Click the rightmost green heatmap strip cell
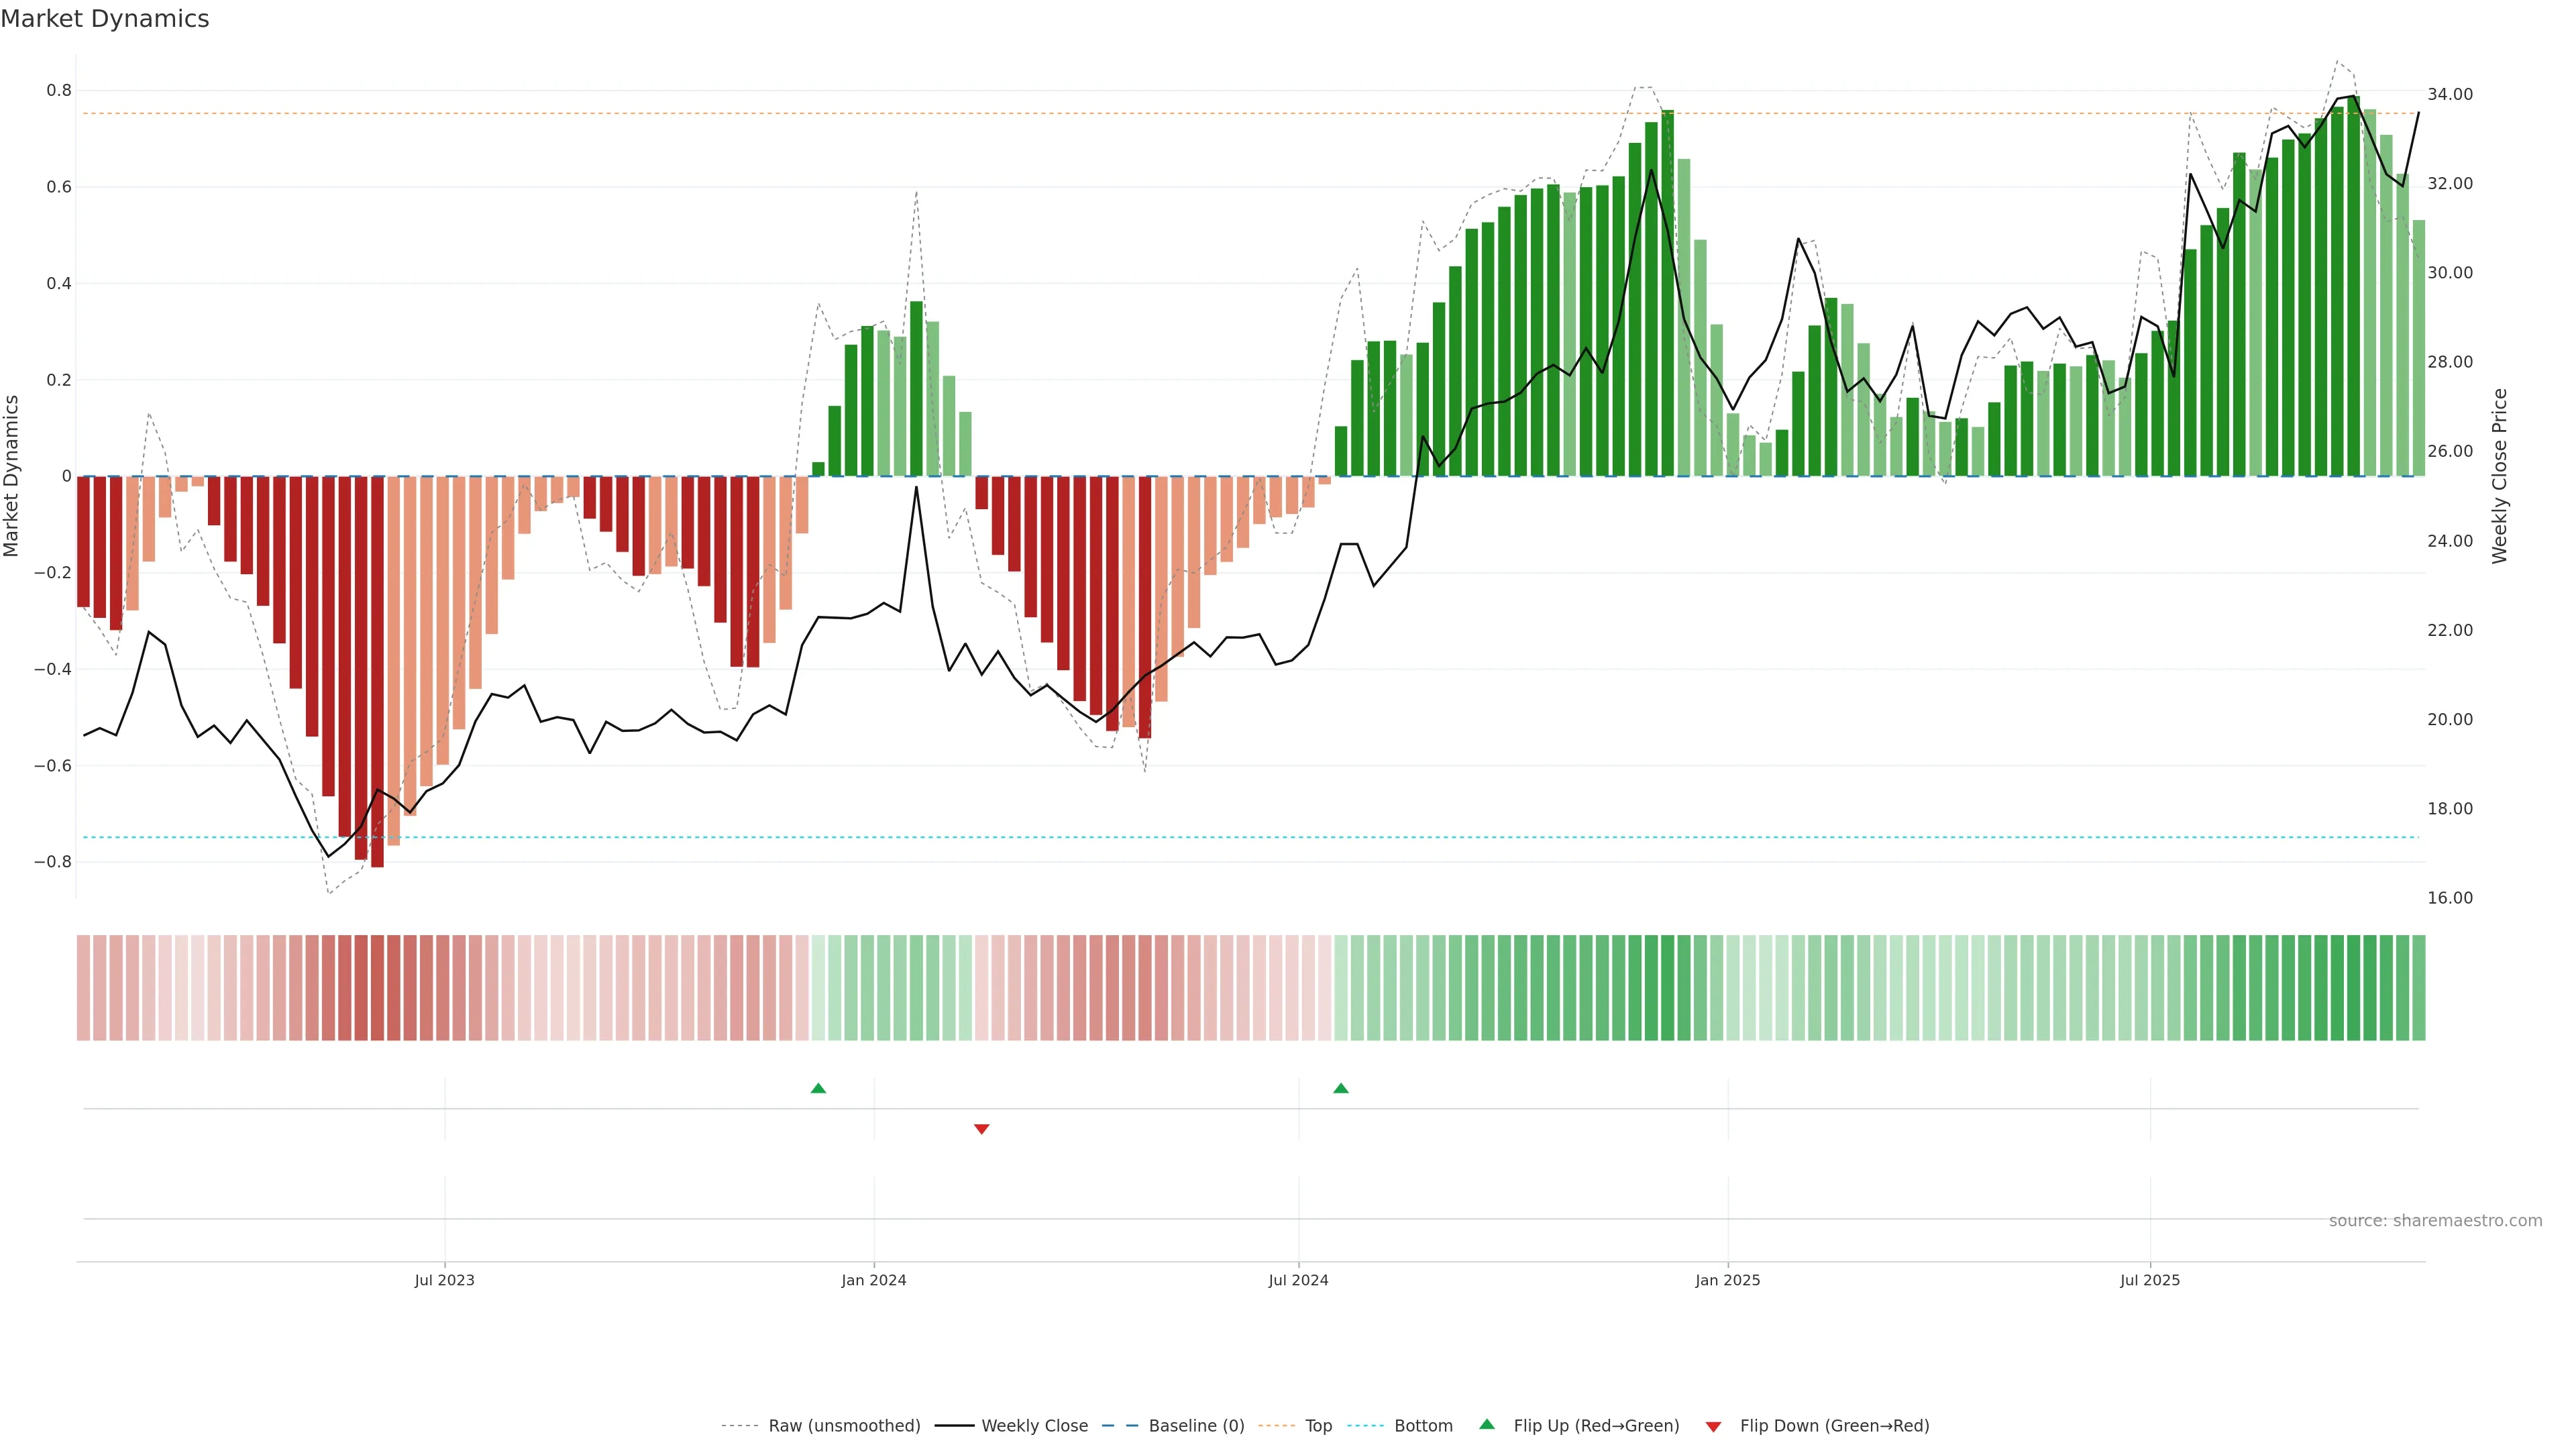The width and height of the screenshot is (2576, 1449). pos(2418,987)
